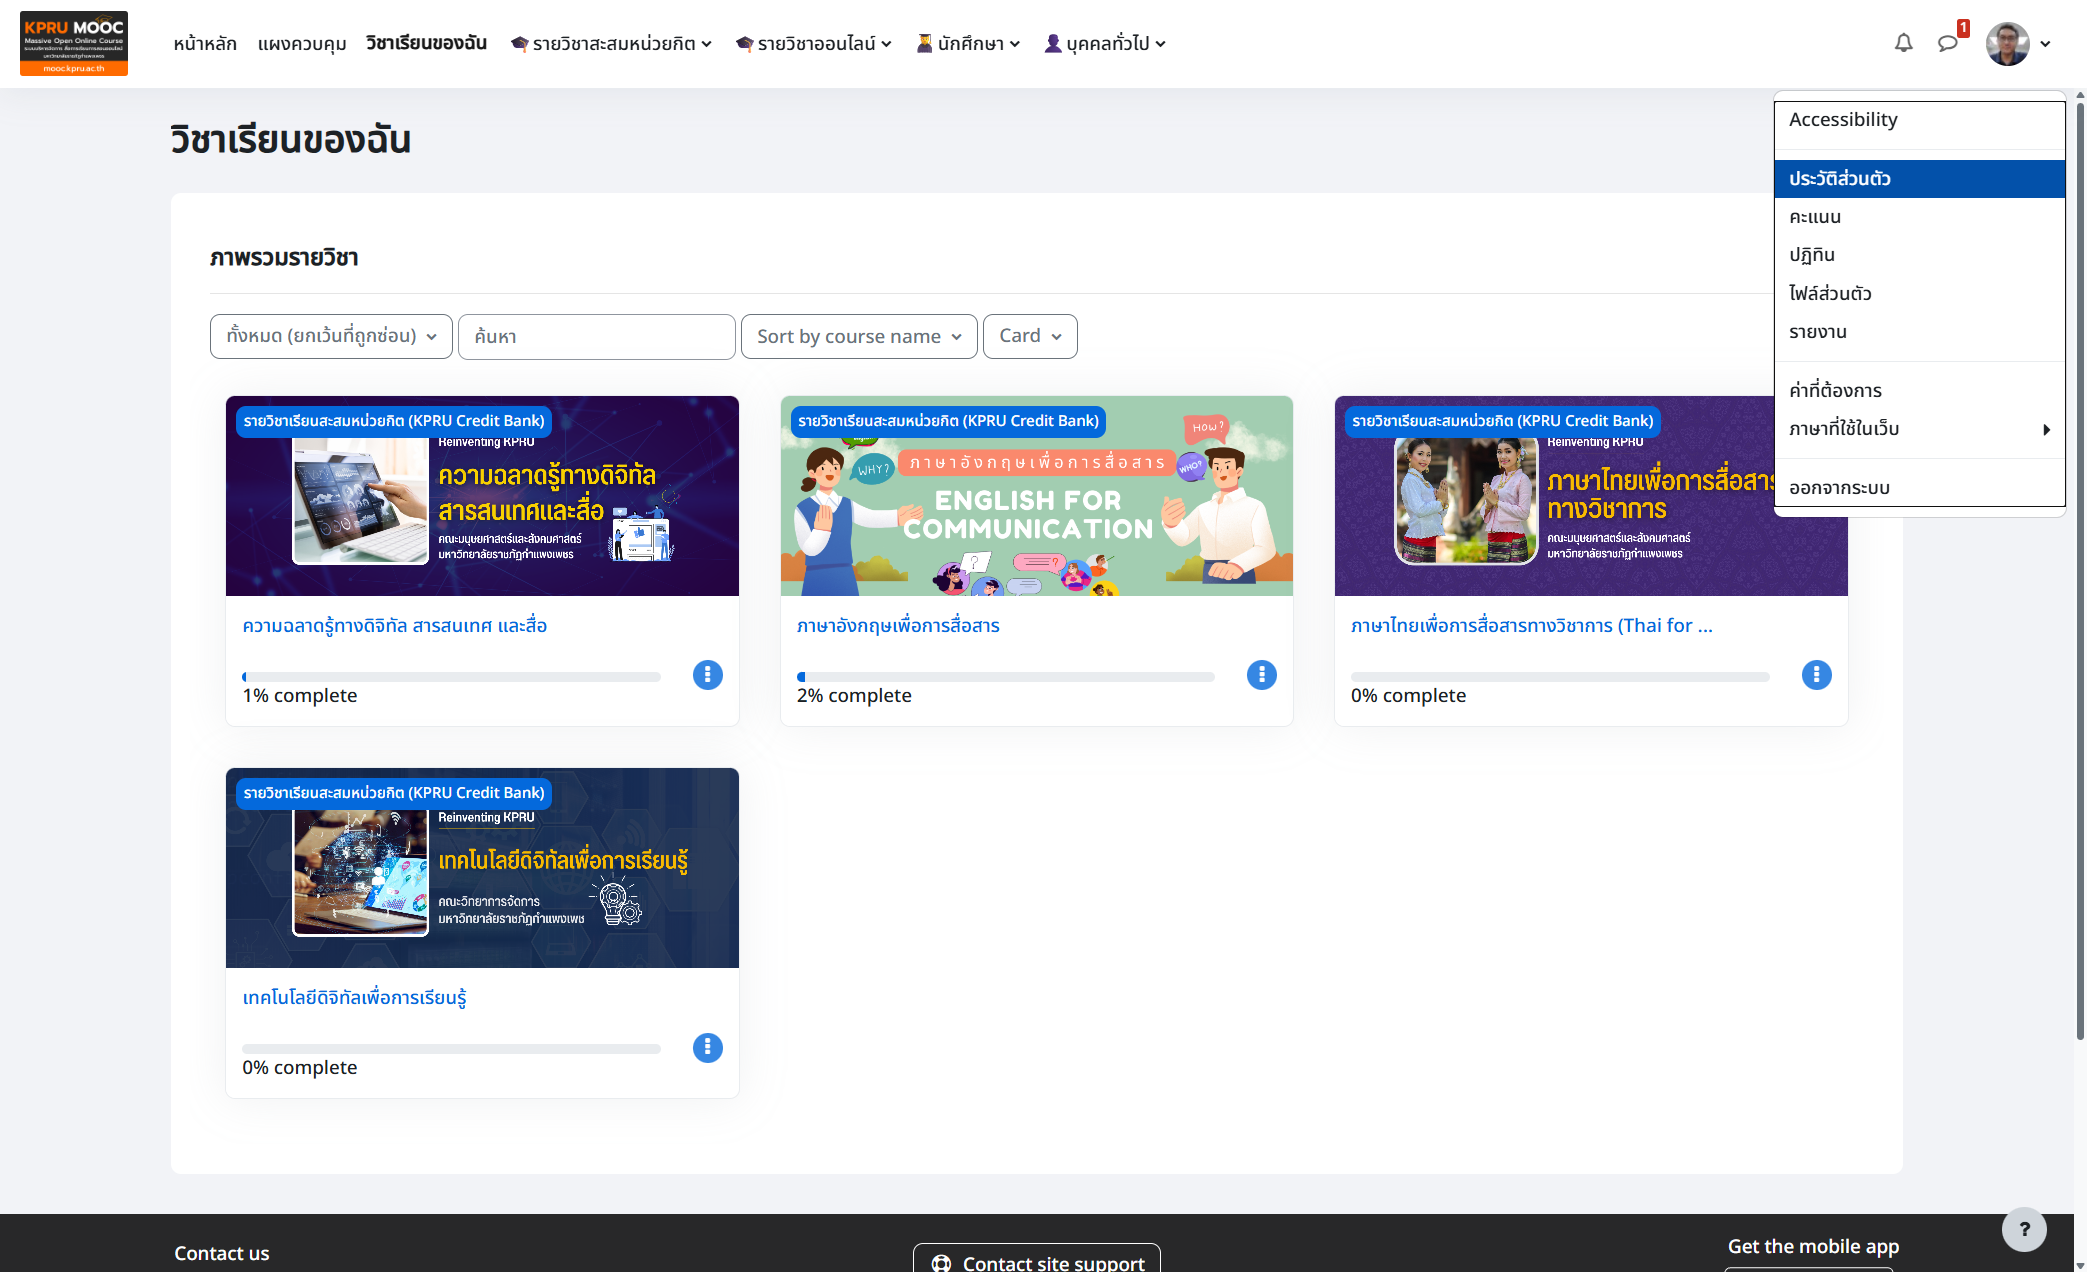The width and height of the screenshot is (2087, 1272).
Task: Open วิชาเรียนของฉัน nav link
Action: click(426, 43)
